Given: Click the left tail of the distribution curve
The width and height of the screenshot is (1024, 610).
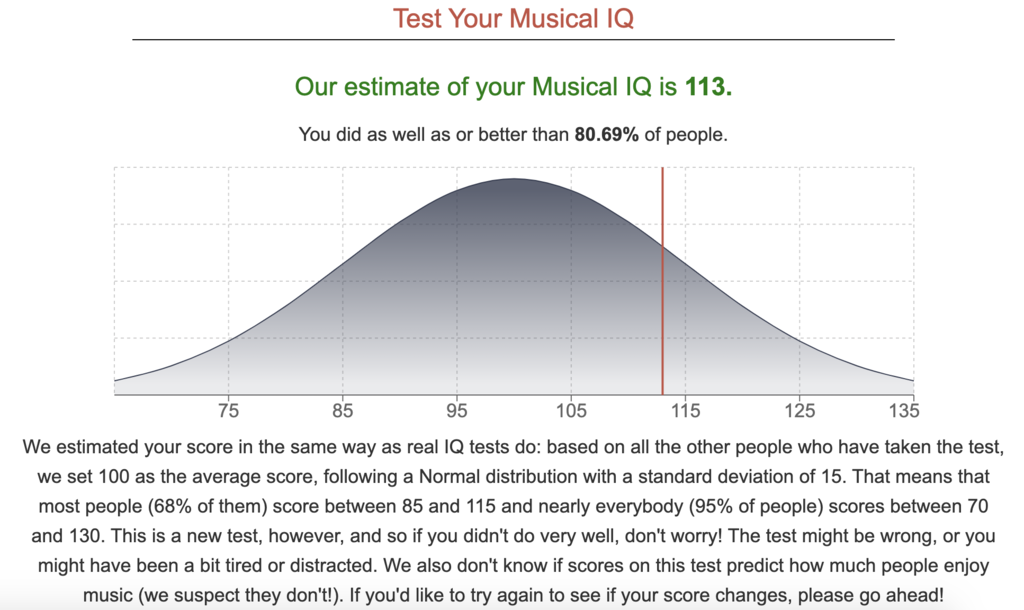Looking at the screenshot, I should pos(150,372).
